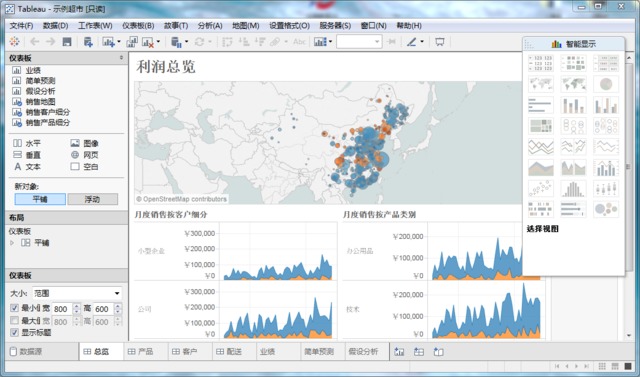Open the new worksheet icon dropdown arrow
Screen dimensions: 640x377
coord(119,42)
